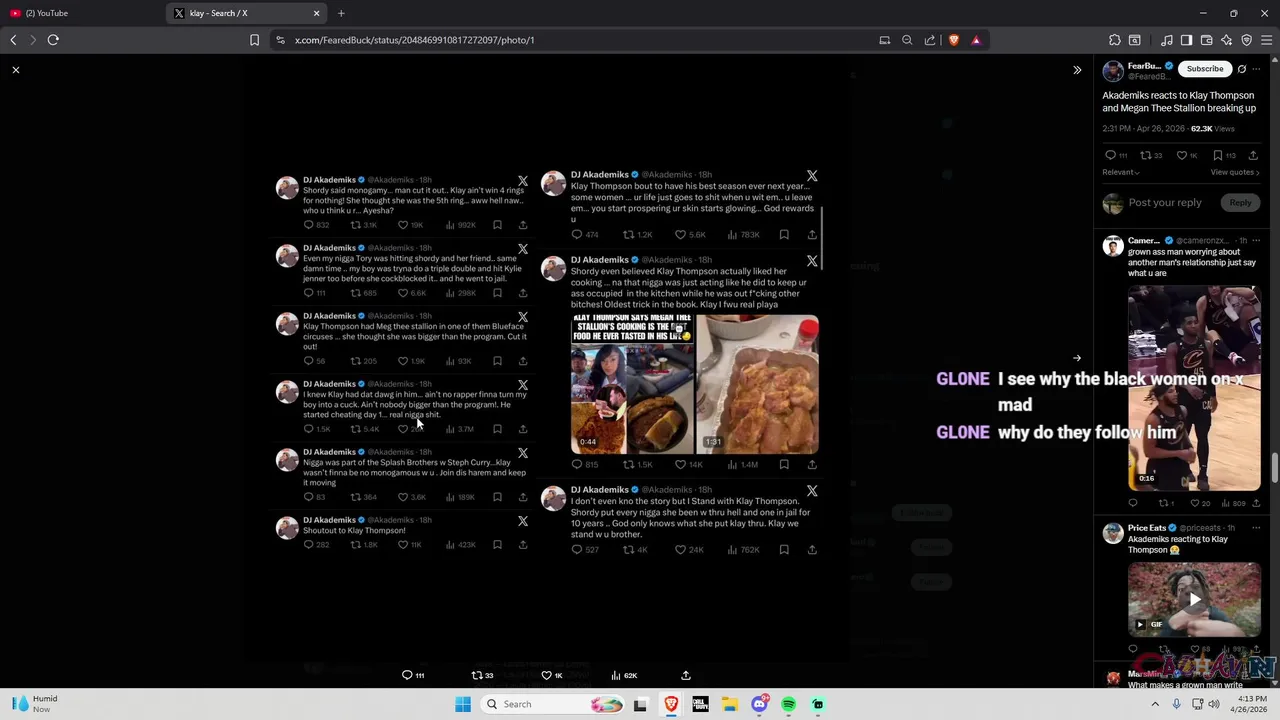Viewport: 1280px width, 720px height.
Task: Open Leo AI sparkle icon
Action: (x=1227, y=40)
